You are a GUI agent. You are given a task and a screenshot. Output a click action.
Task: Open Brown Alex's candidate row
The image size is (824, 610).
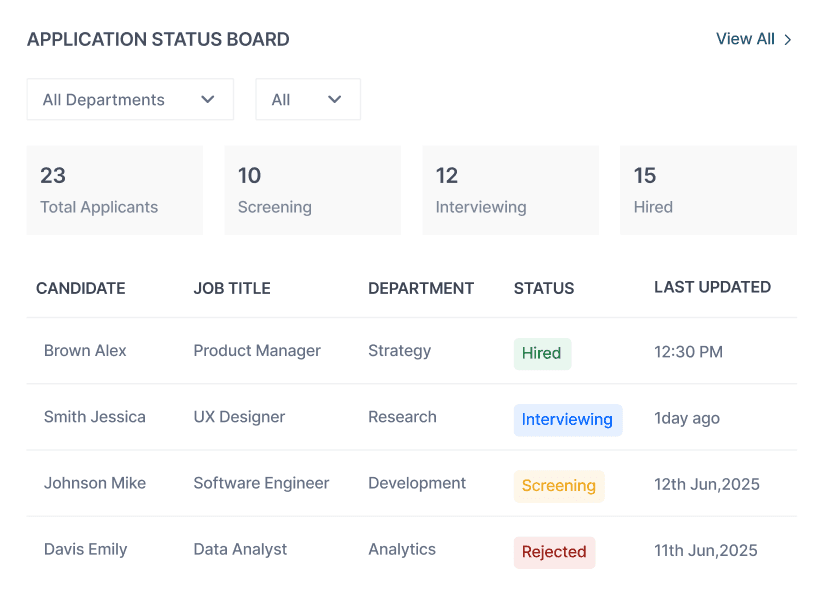pos(84,351)
